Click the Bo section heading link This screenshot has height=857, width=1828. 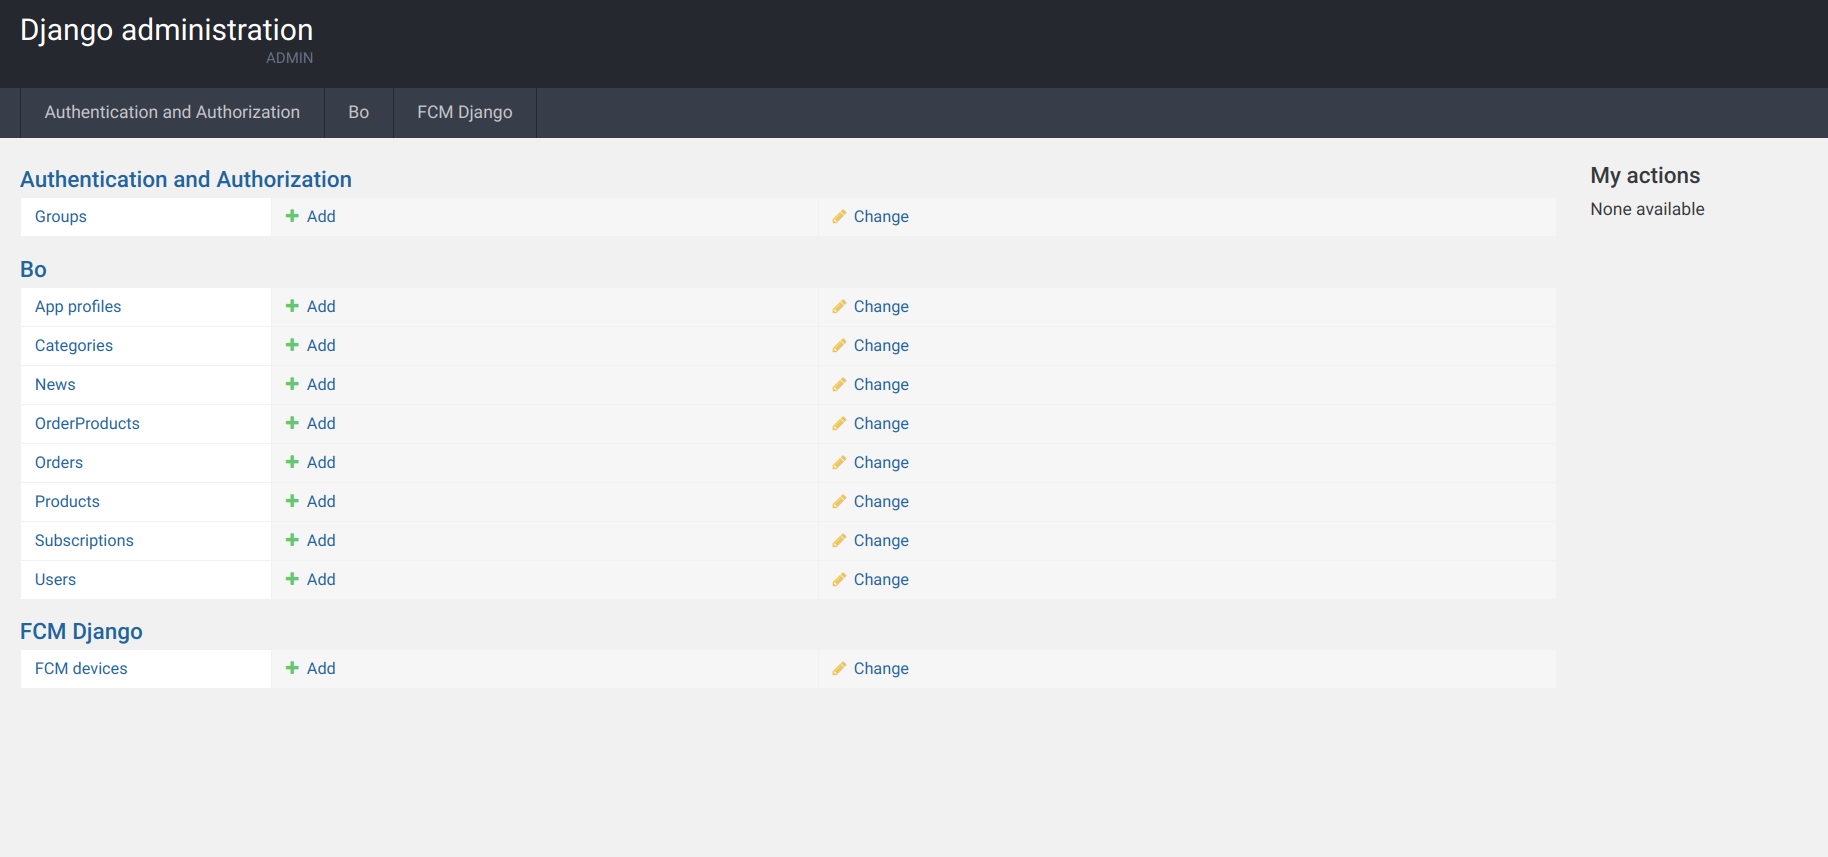(33, 269)
